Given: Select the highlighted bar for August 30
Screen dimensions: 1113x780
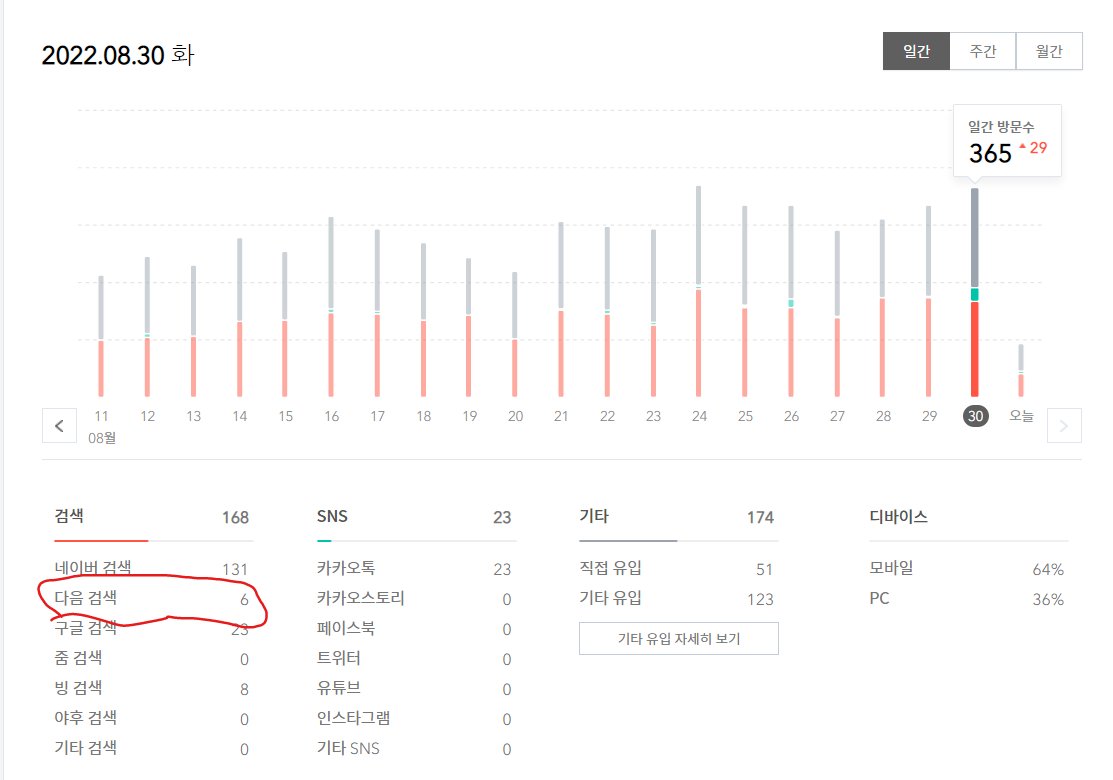Looking at the screenshot, I should pyautogui.click(x=976, y=300).
